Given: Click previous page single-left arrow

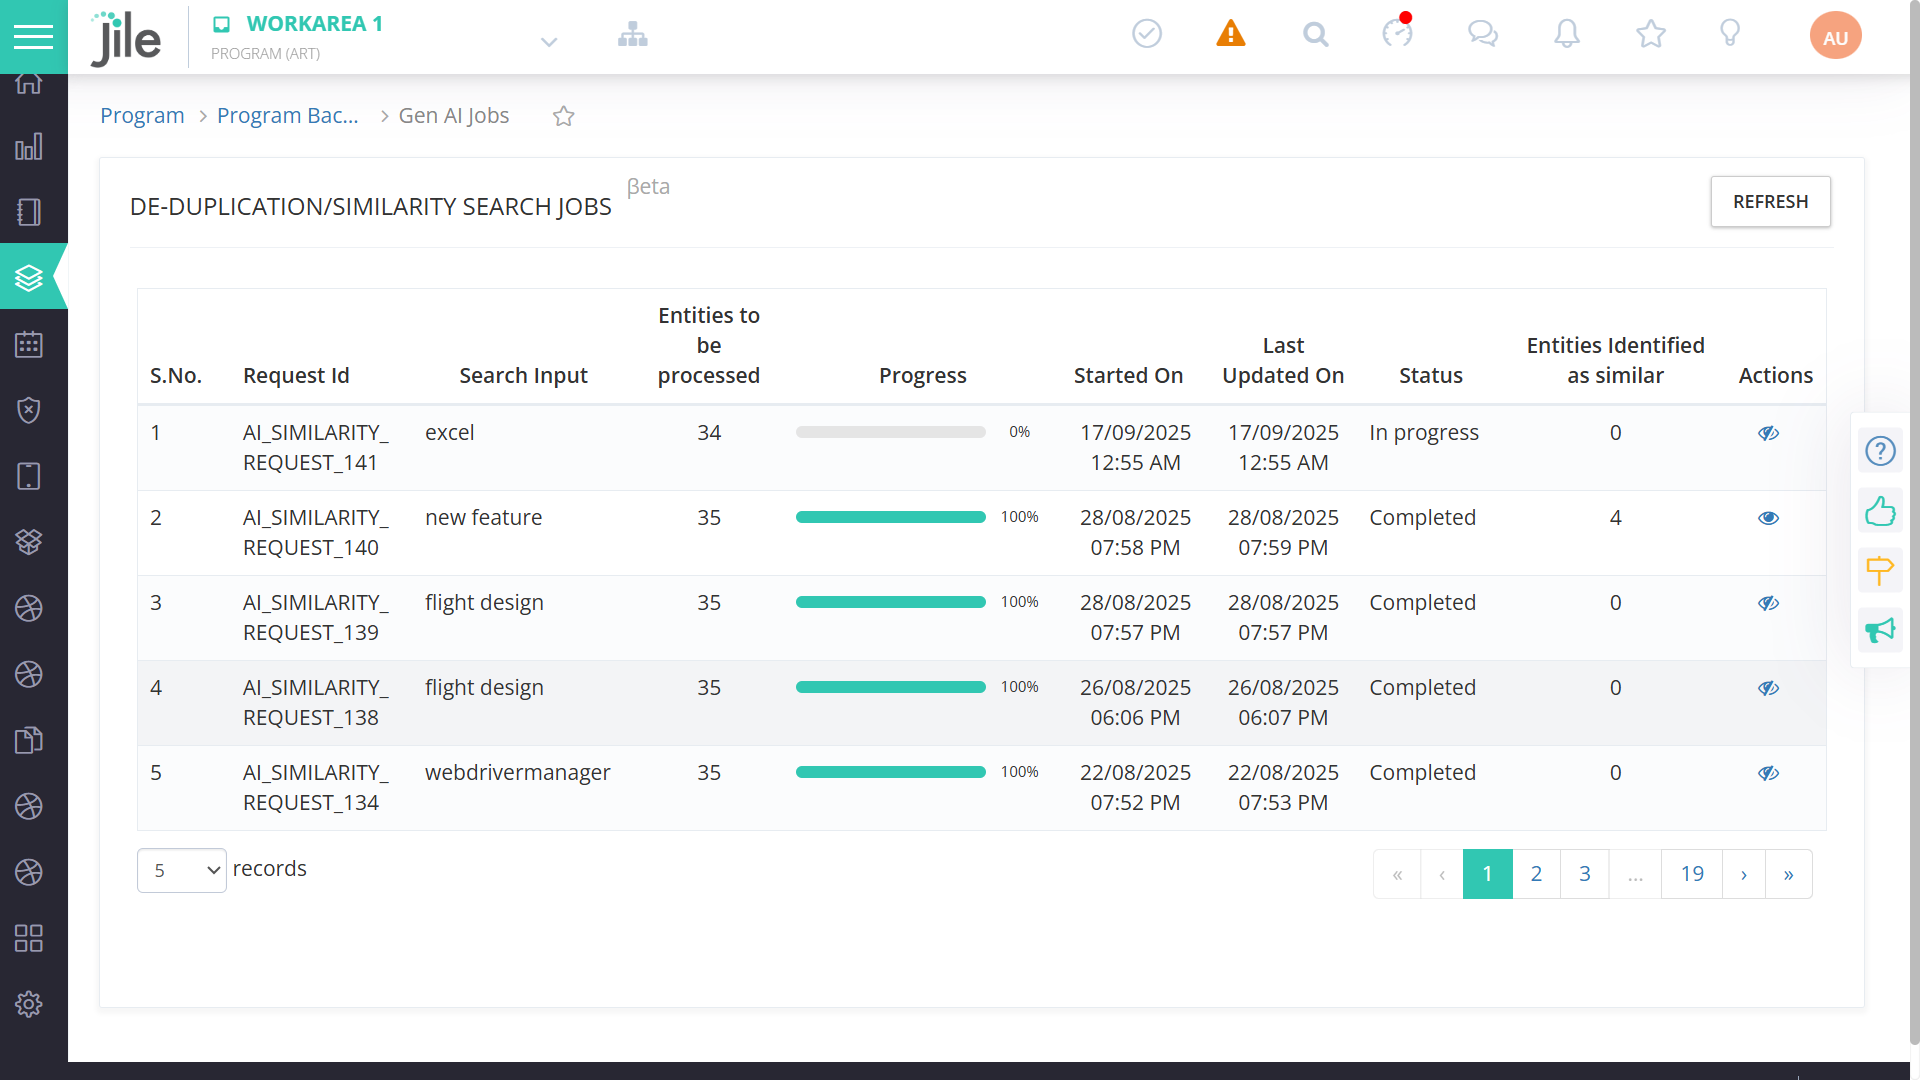Looking at the screenshot, I should (1442, 874).
